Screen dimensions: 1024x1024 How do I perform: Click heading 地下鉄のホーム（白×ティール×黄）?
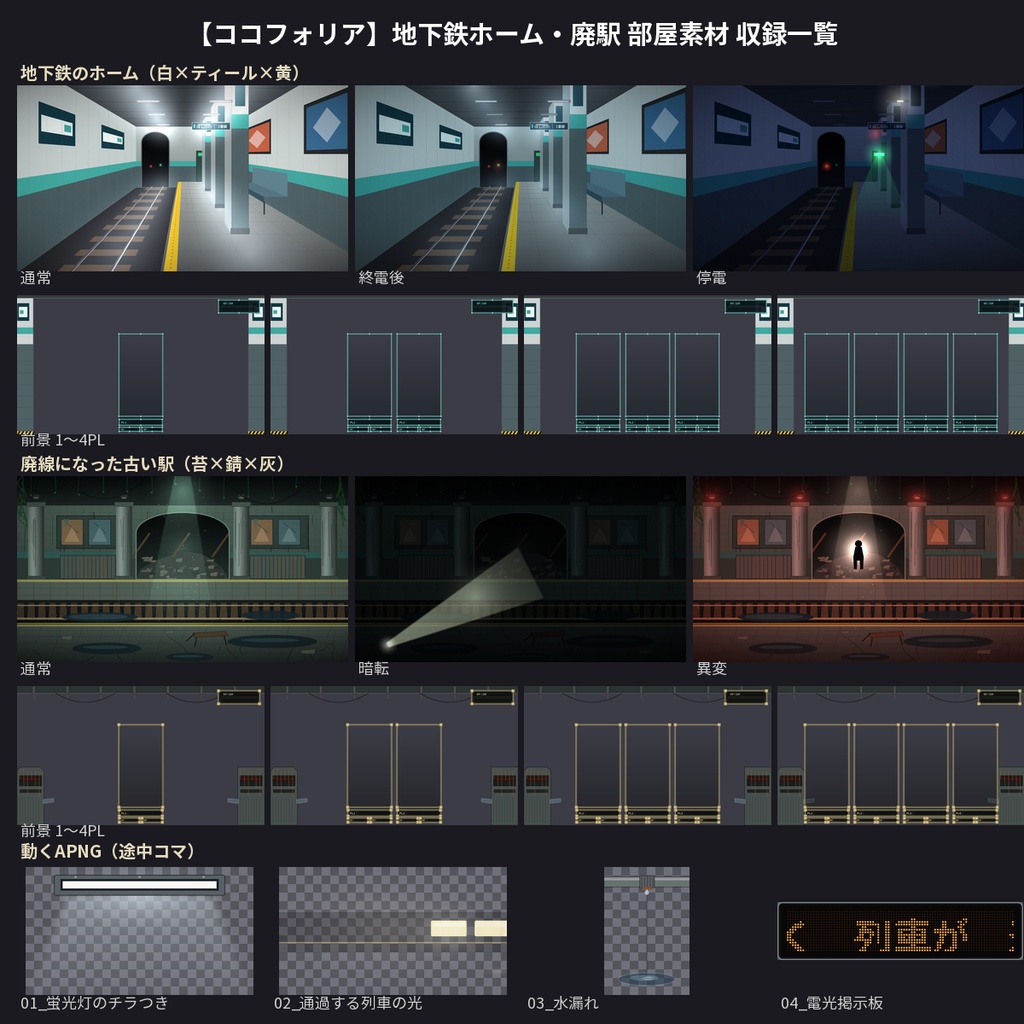[163, 72]
